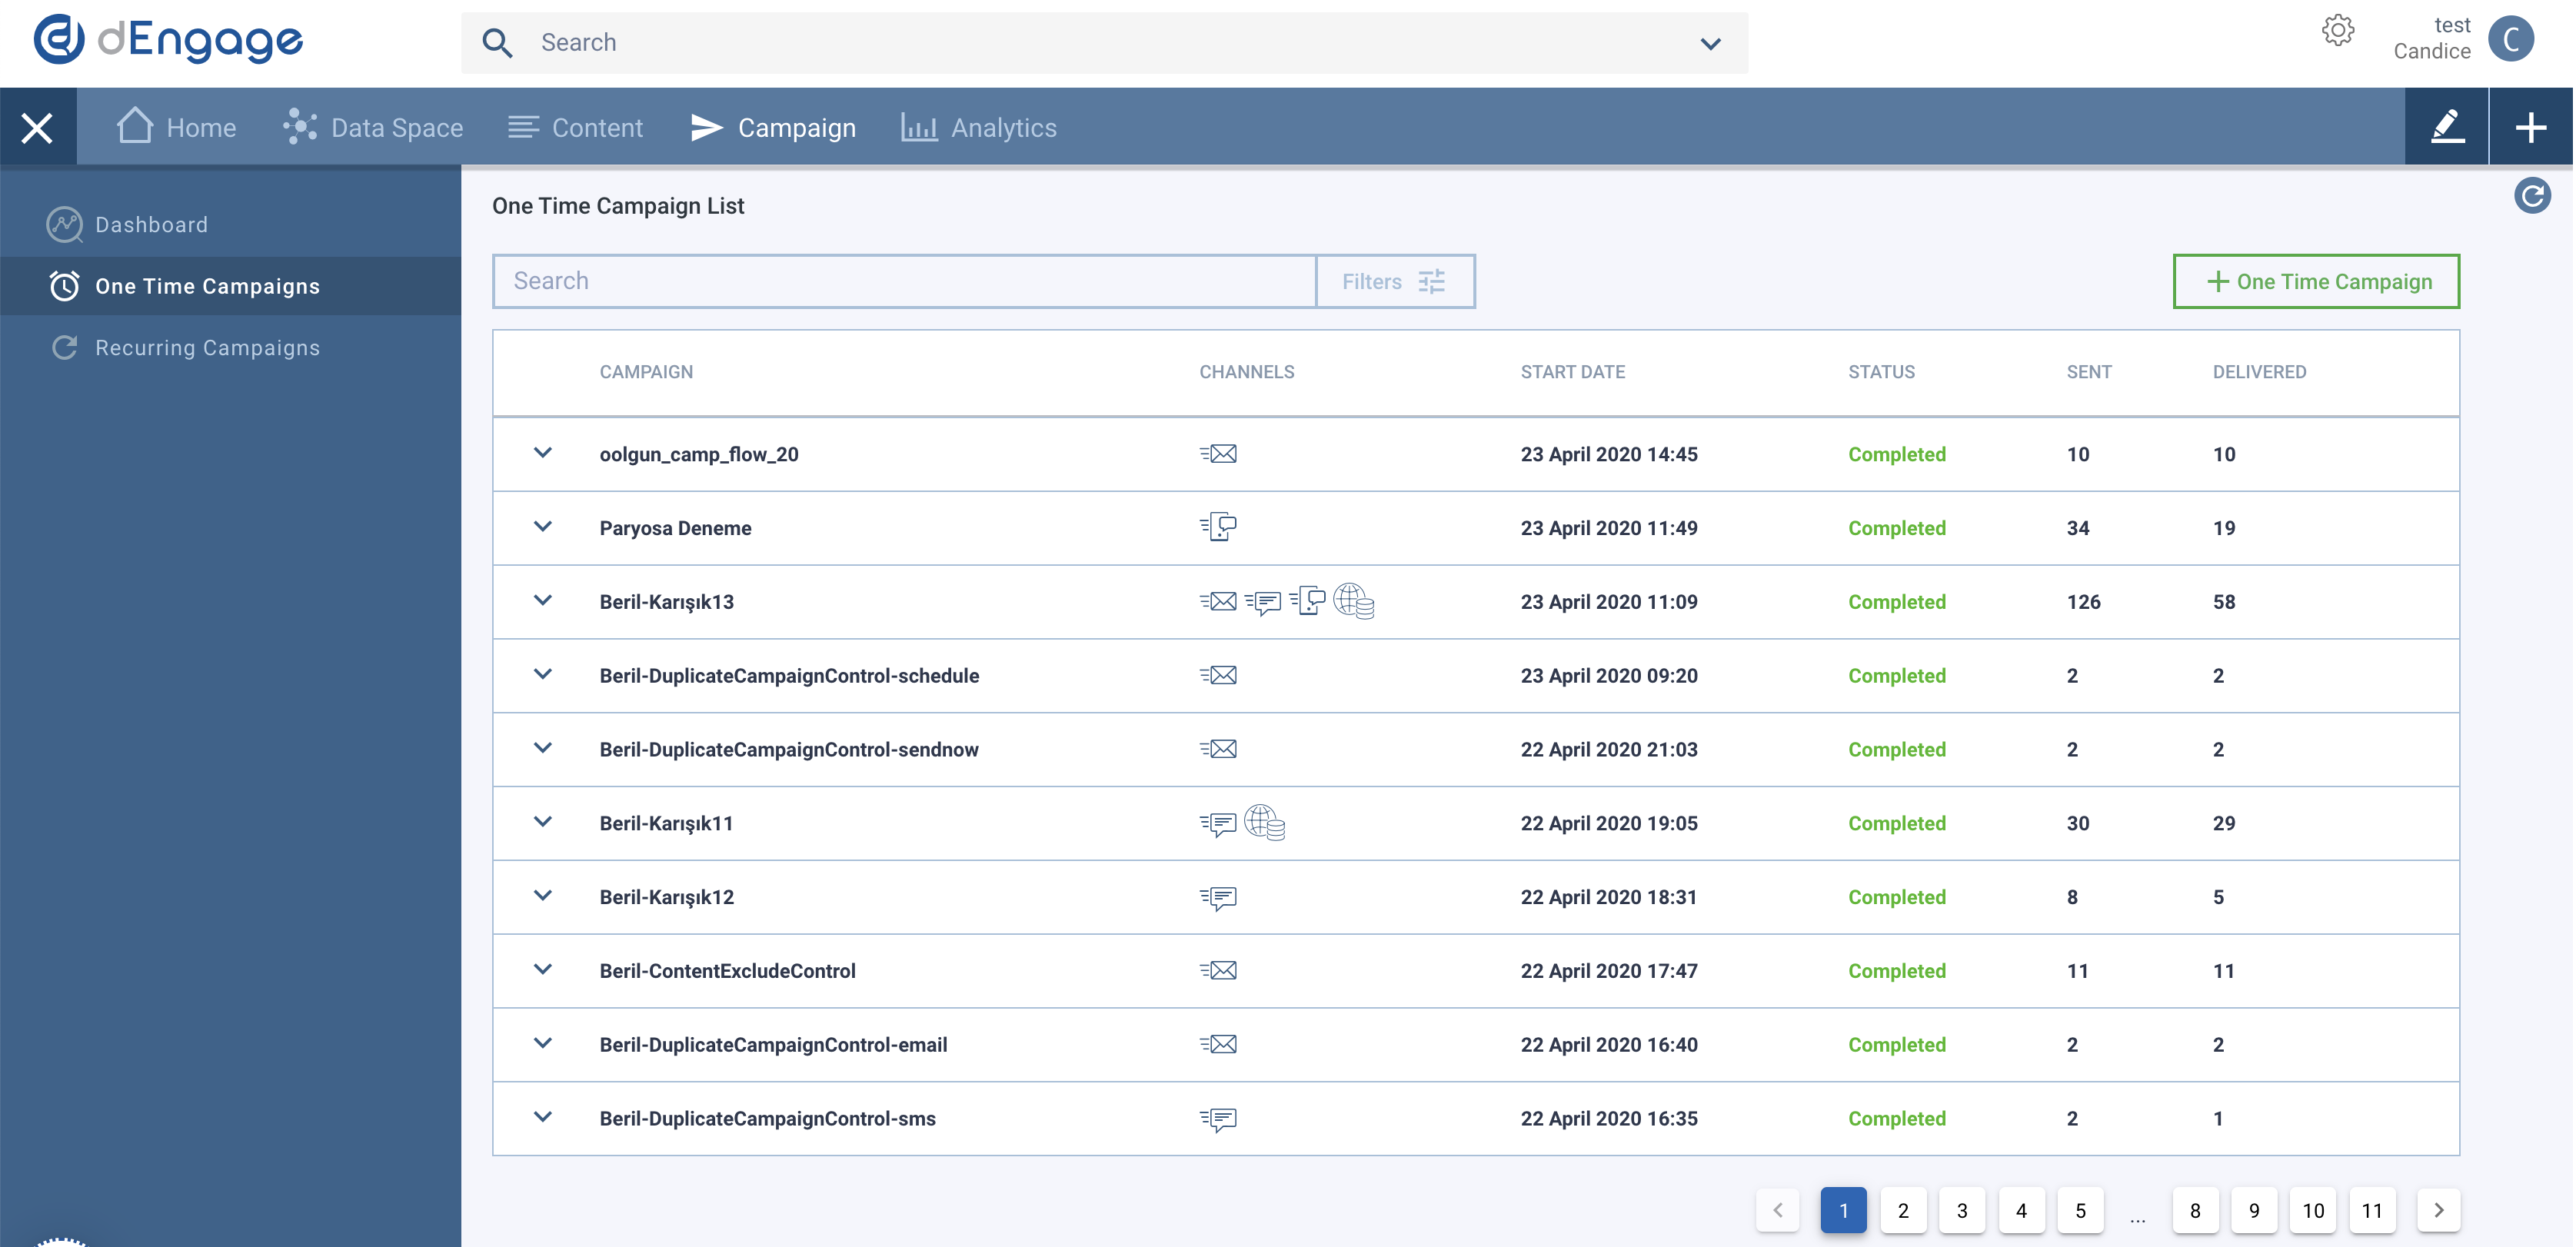
Task: Expand the oolgun_camp_flow_20 campaign row
Action: click(x=543, y=453)
